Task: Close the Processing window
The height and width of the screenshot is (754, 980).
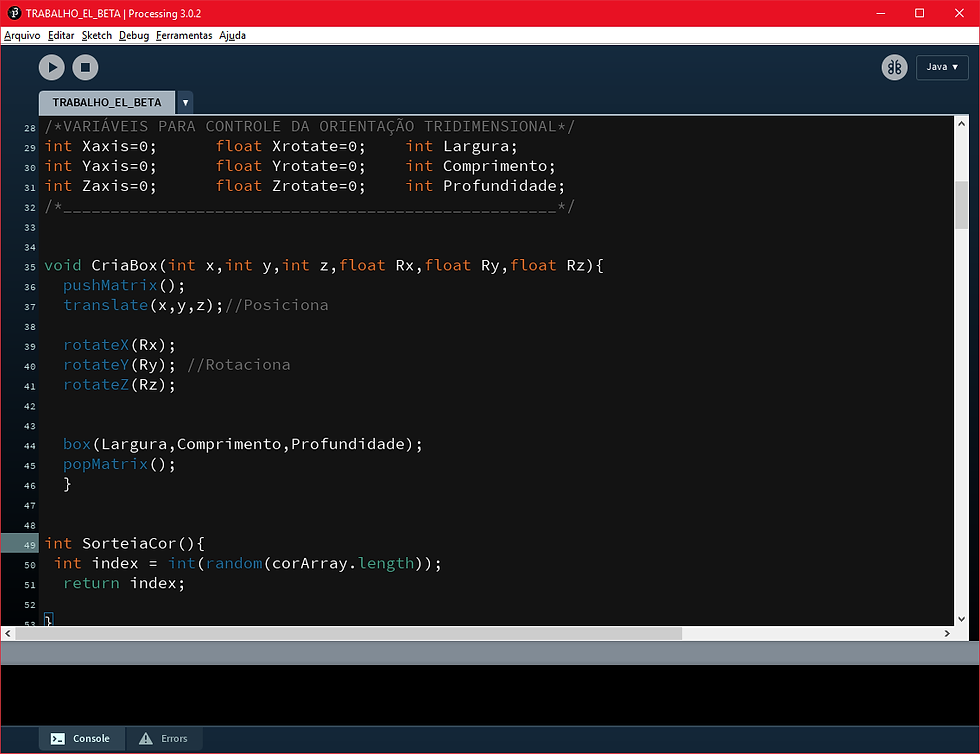Action: point(959,13)
